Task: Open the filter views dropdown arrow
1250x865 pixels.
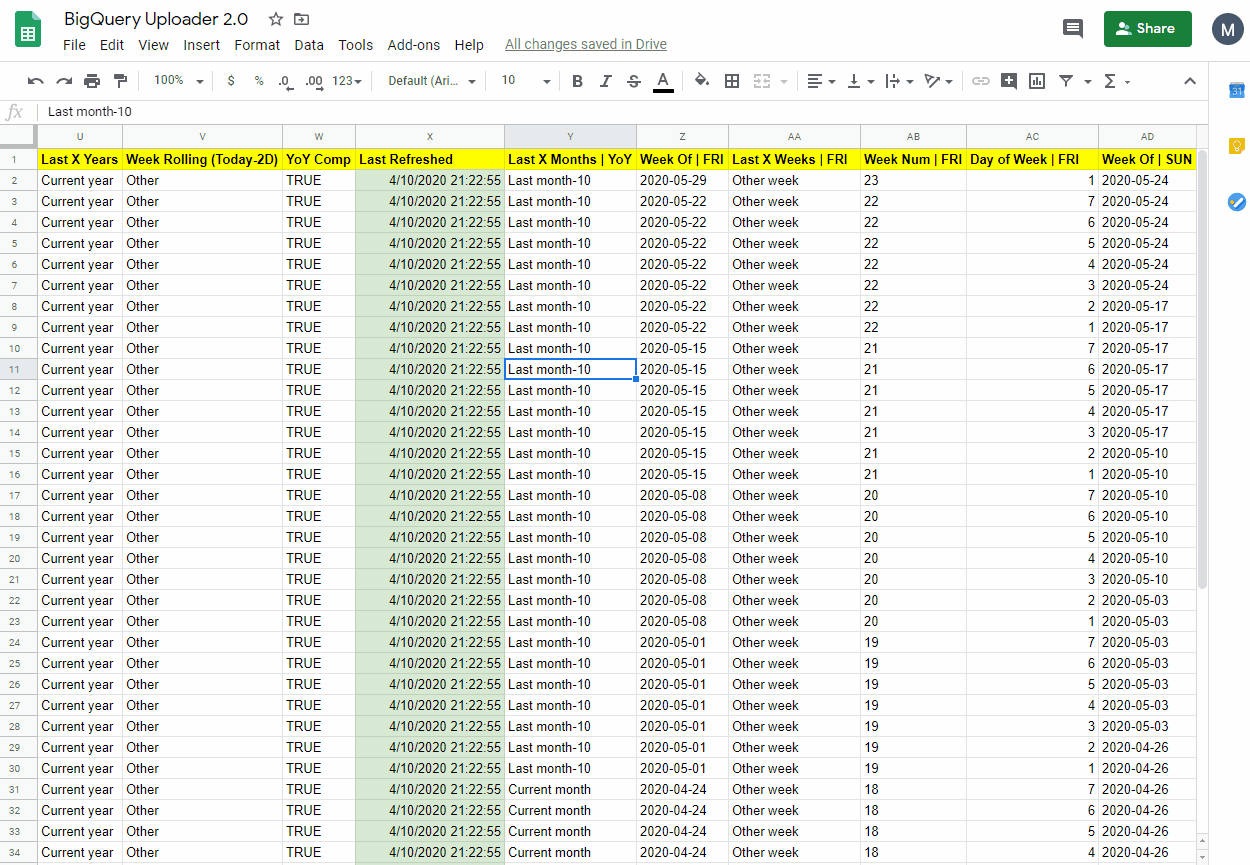Action: (x=1088, y=81)
